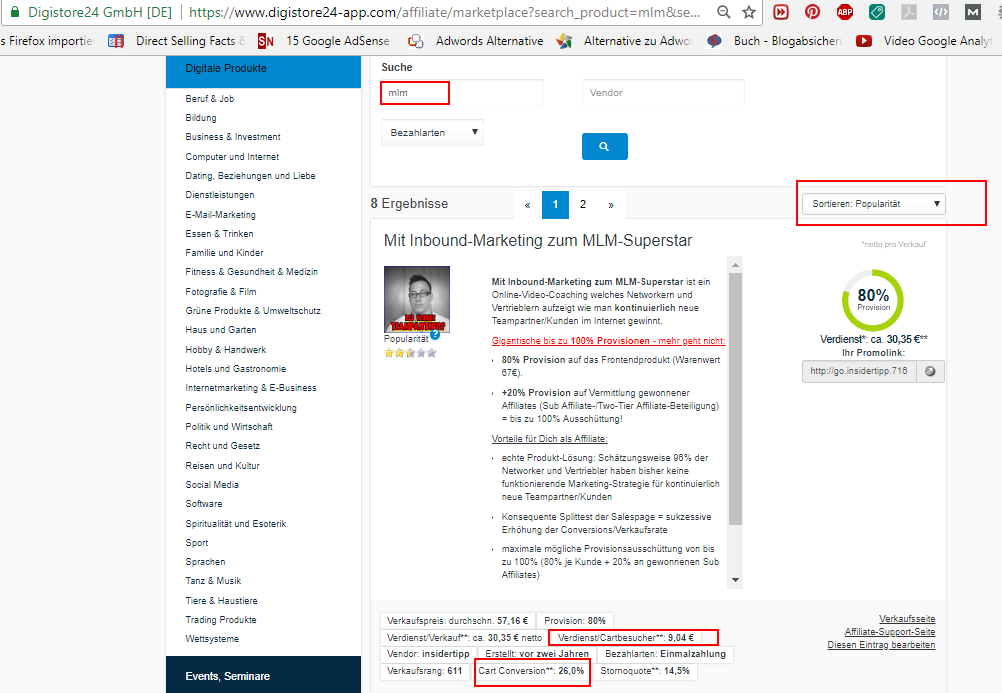Click the blue magnifier search button
Viewport: 1002px width, 693px height.
(605, 146)
